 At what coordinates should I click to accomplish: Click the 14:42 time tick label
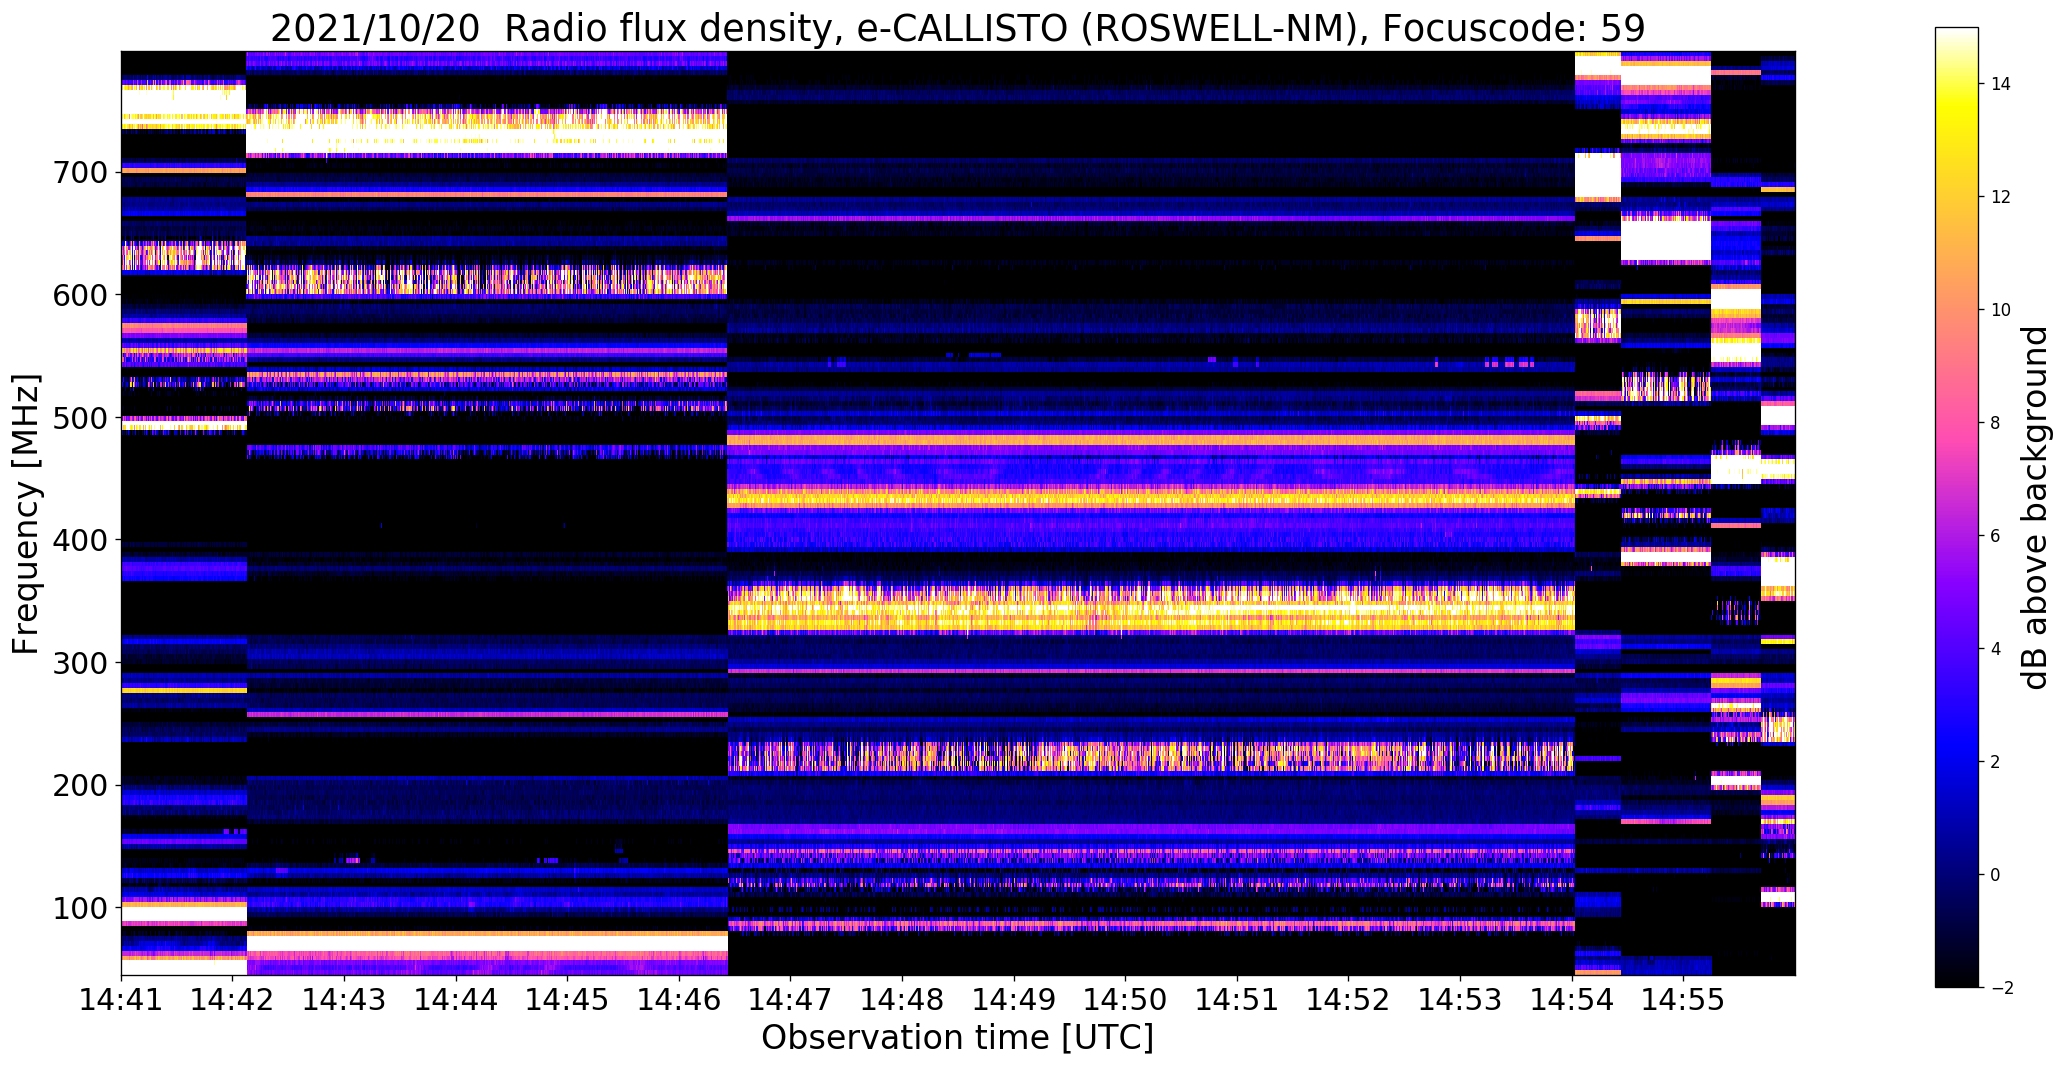(232, 999)
